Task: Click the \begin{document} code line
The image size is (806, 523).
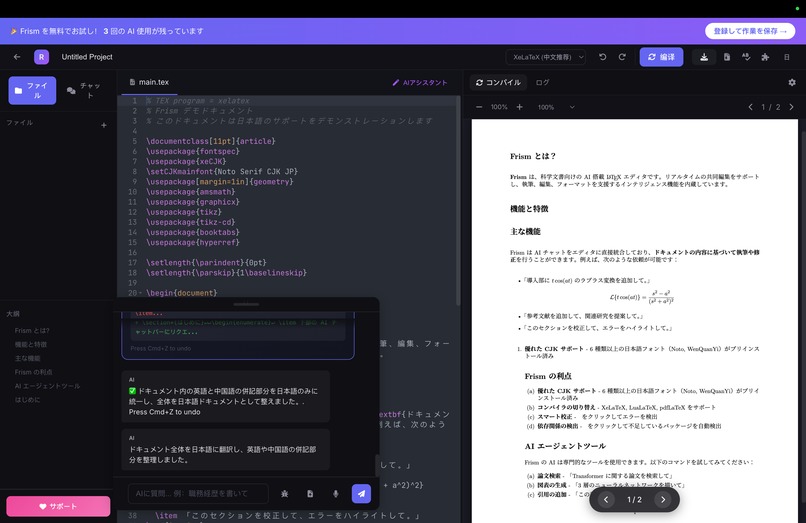Action: click(x=181, y=293)
